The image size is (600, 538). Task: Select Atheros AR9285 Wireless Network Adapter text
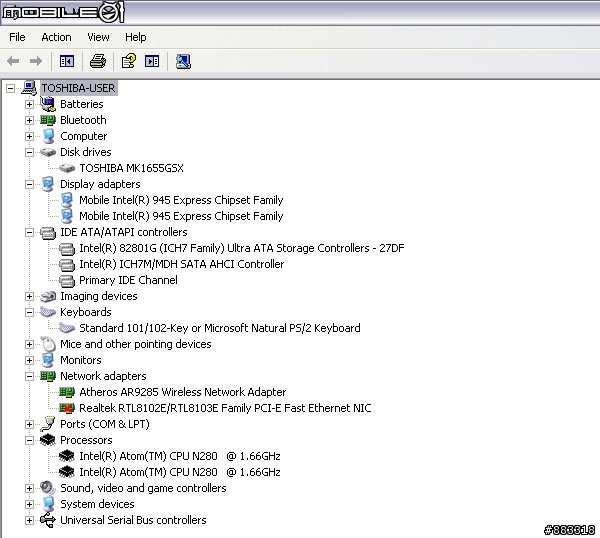coord(183,392)
